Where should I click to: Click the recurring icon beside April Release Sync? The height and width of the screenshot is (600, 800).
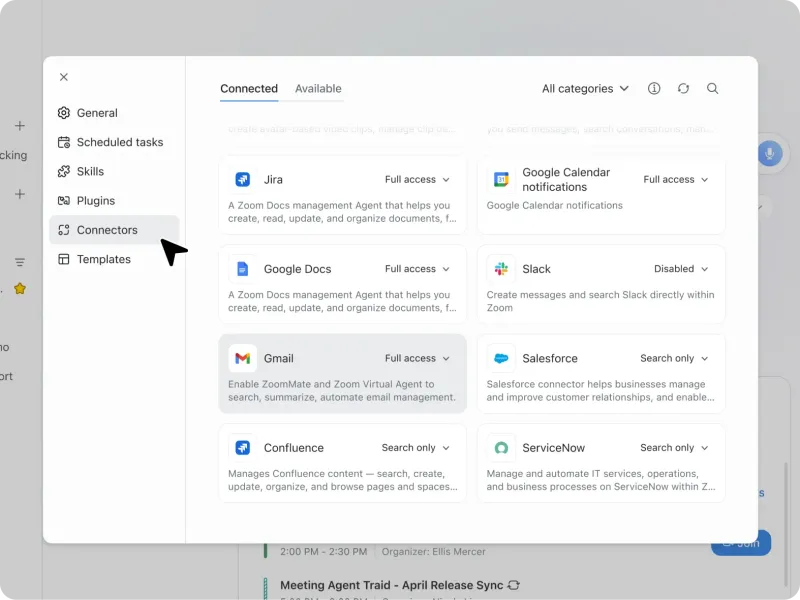pos(514,585)
